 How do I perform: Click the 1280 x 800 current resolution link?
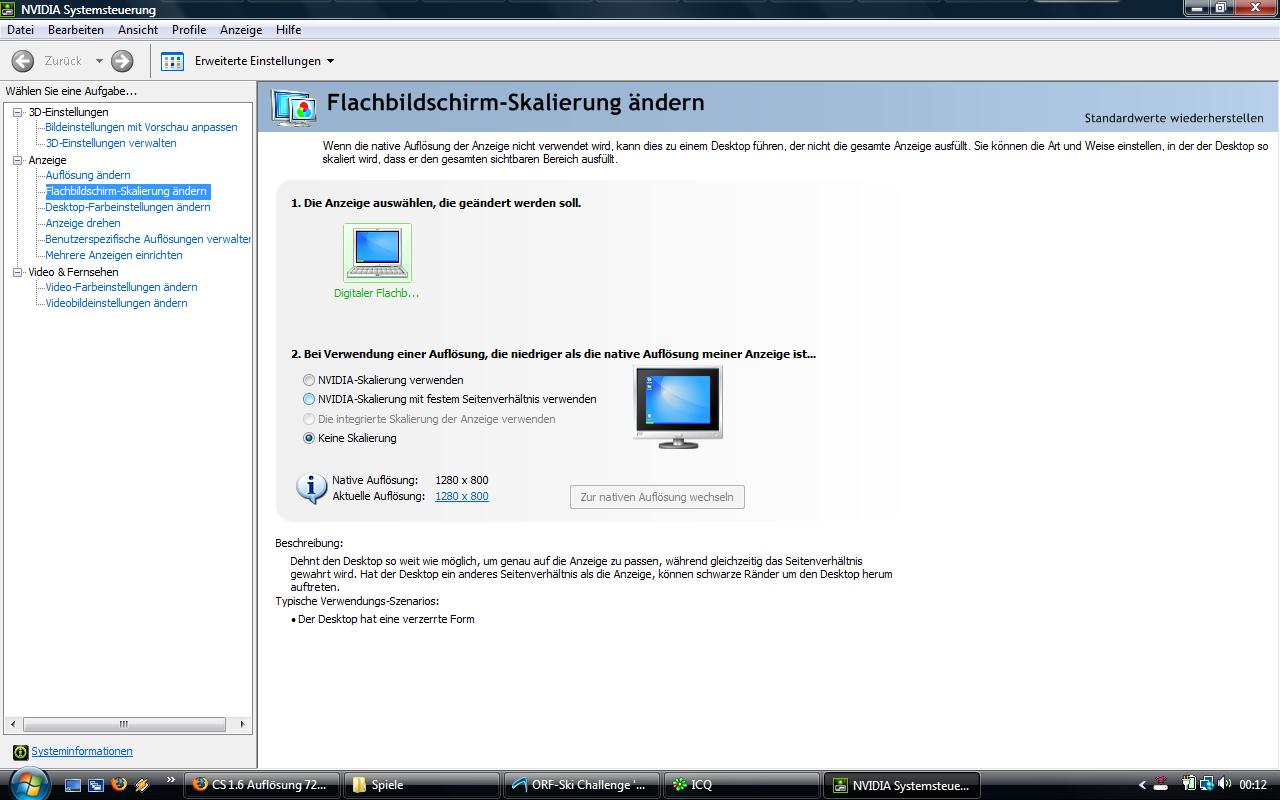462,496
